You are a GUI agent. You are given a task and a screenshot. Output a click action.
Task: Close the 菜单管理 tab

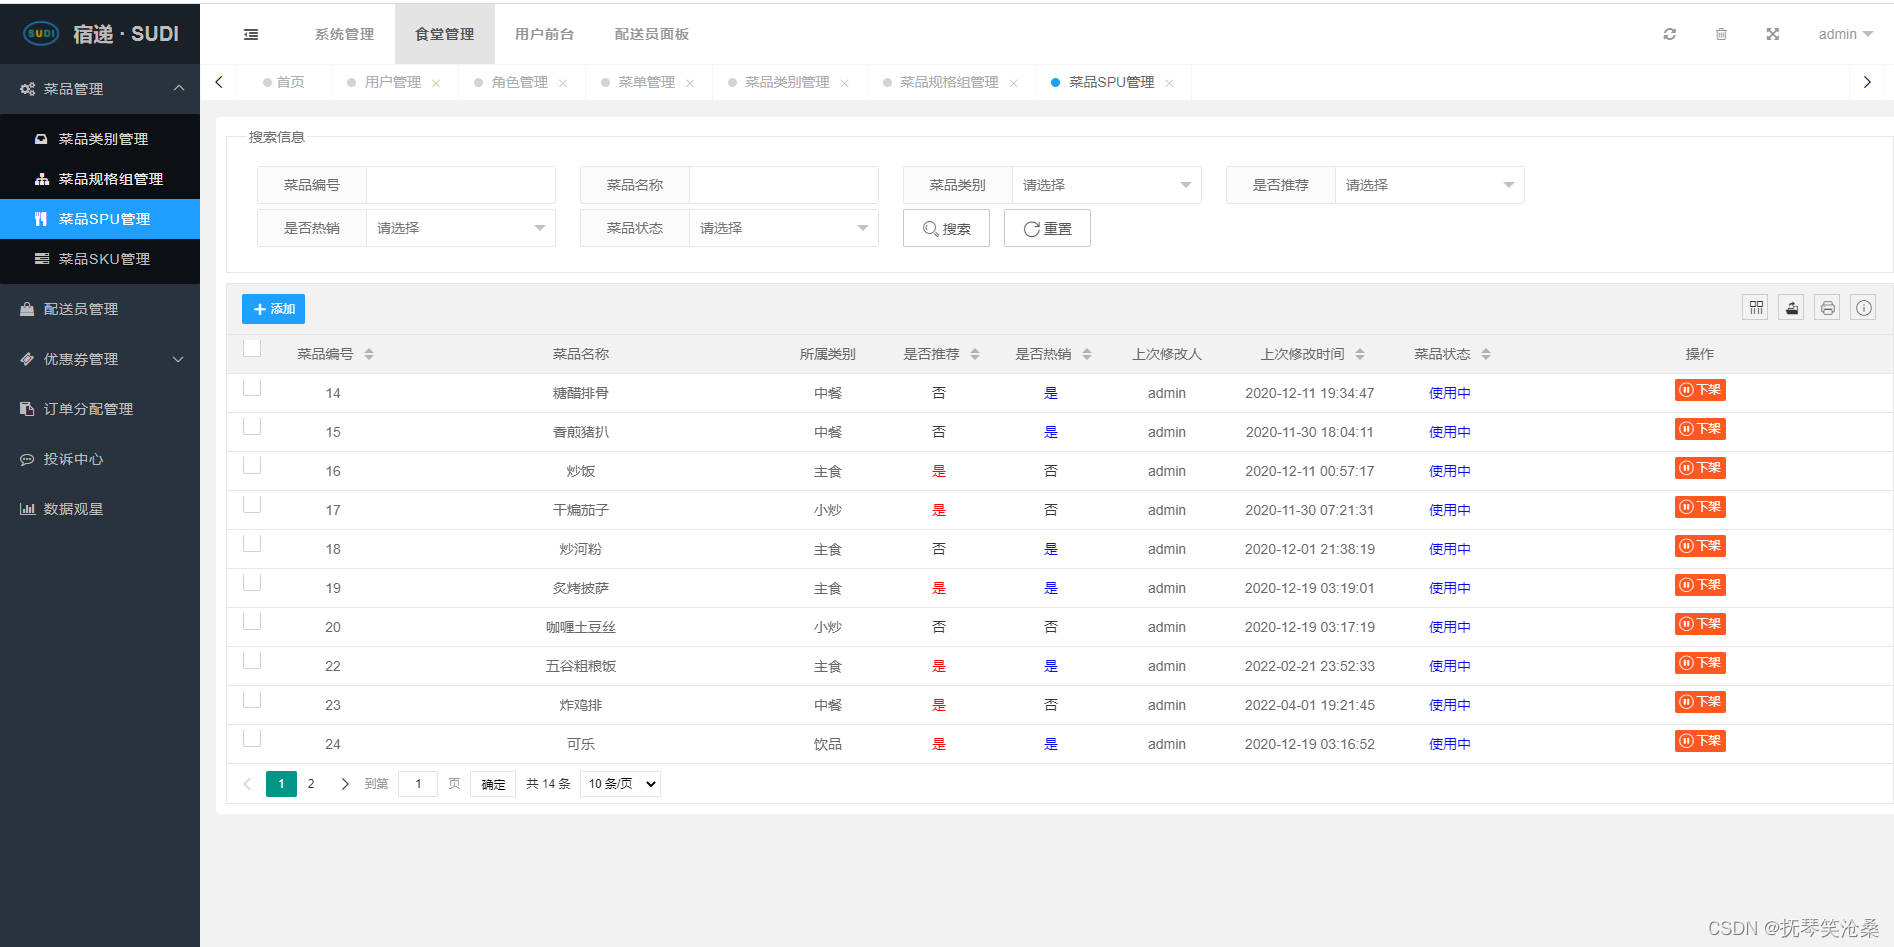coord(690,83)
